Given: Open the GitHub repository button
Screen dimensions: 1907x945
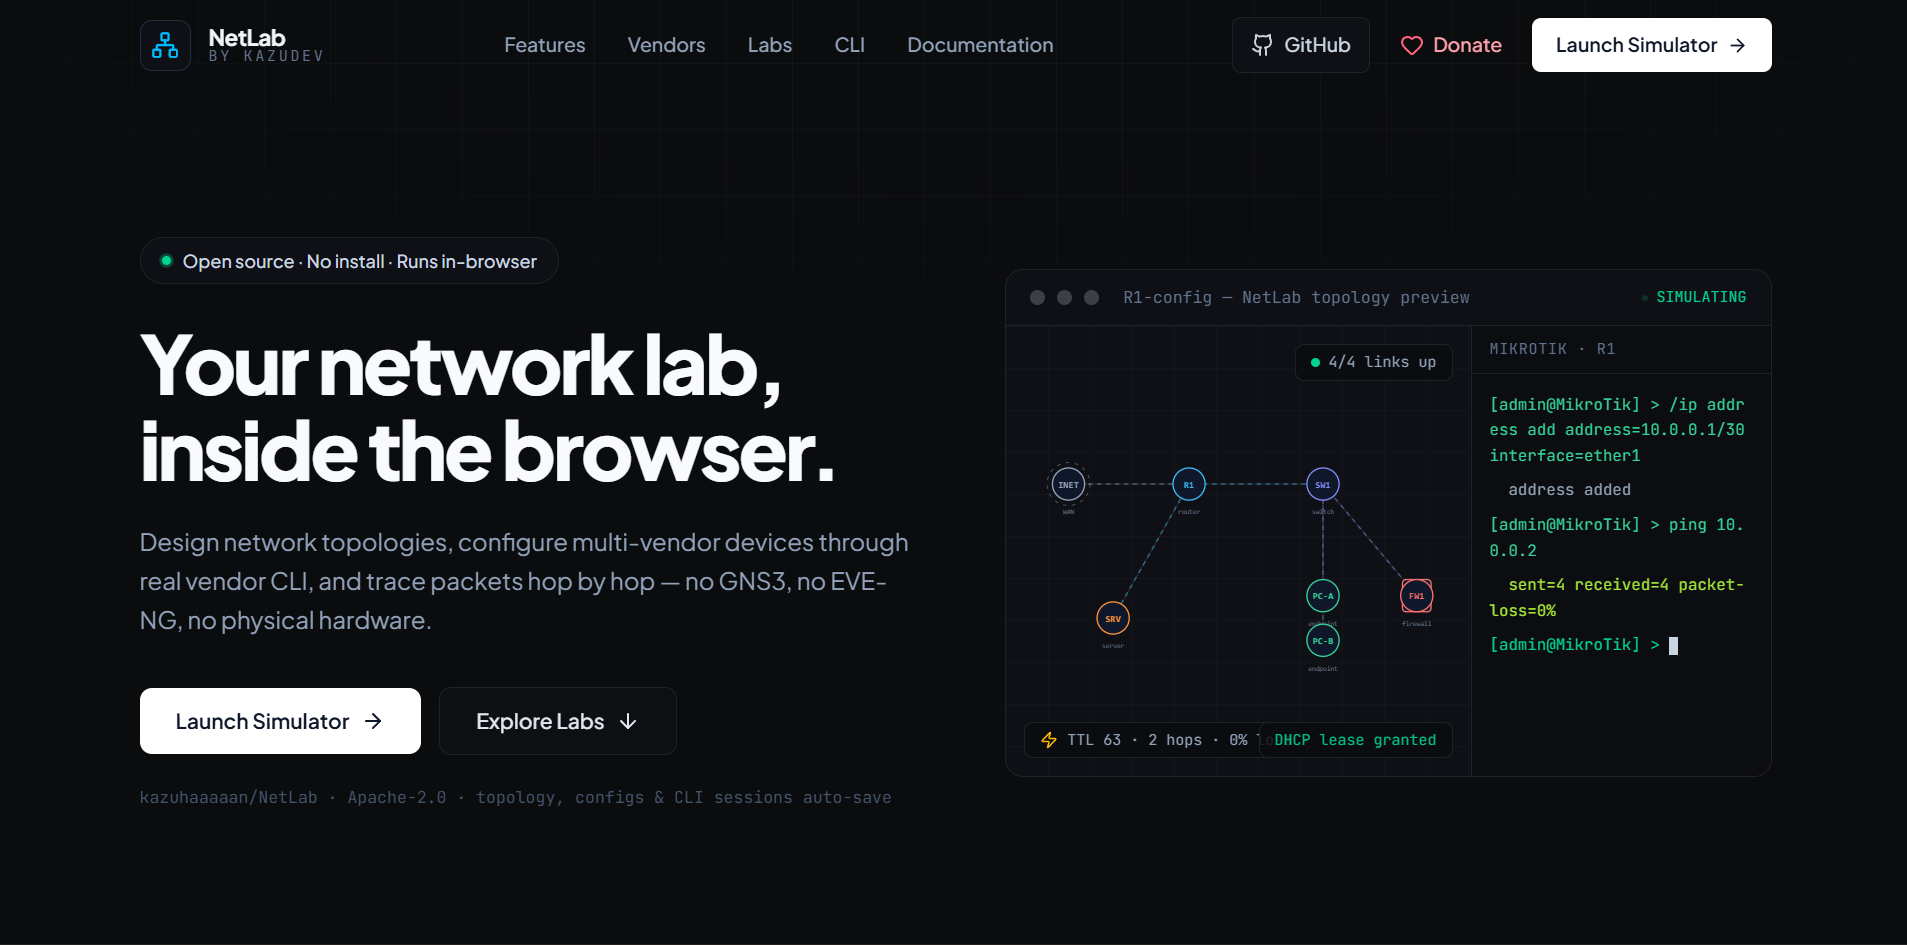Looking at the screenshot, I should pyautogui.click(x=1301, y=45).
